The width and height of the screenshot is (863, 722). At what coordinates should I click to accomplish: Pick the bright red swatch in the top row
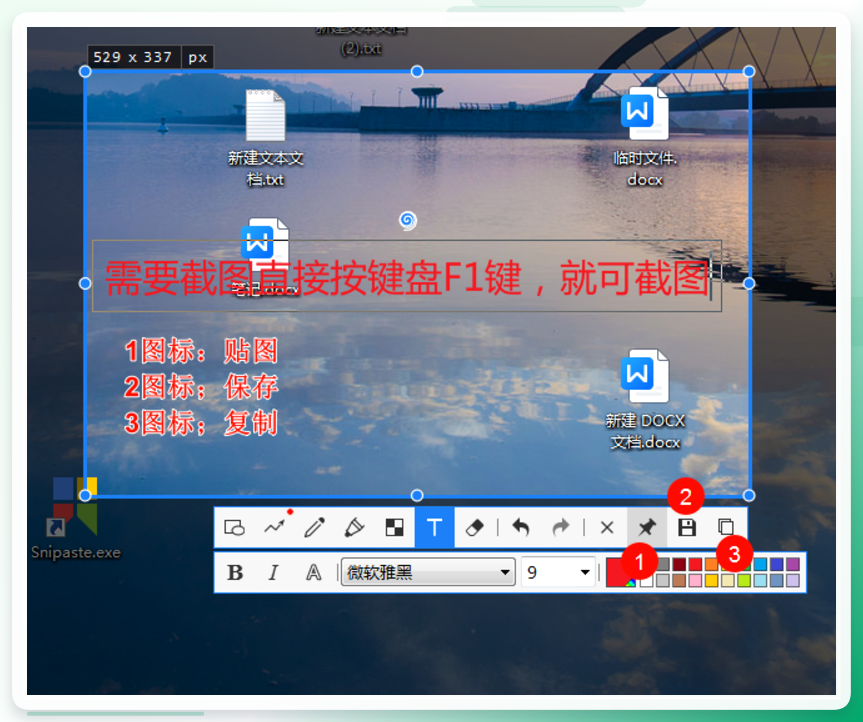tap(695, 564)
